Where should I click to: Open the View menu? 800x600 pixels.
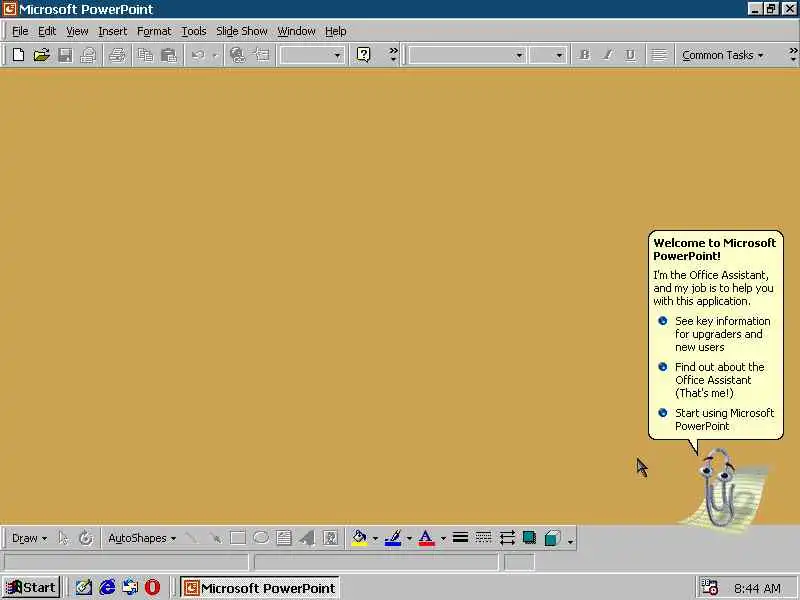coord(77,31)
